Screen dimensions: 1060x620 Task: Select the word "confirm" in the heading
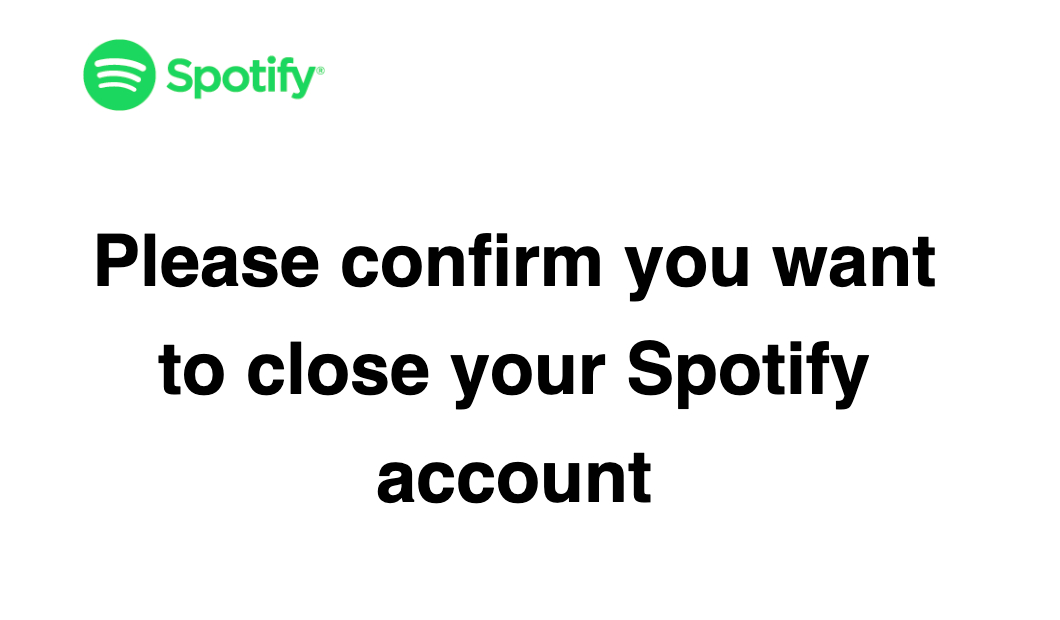tap(472, 263)
